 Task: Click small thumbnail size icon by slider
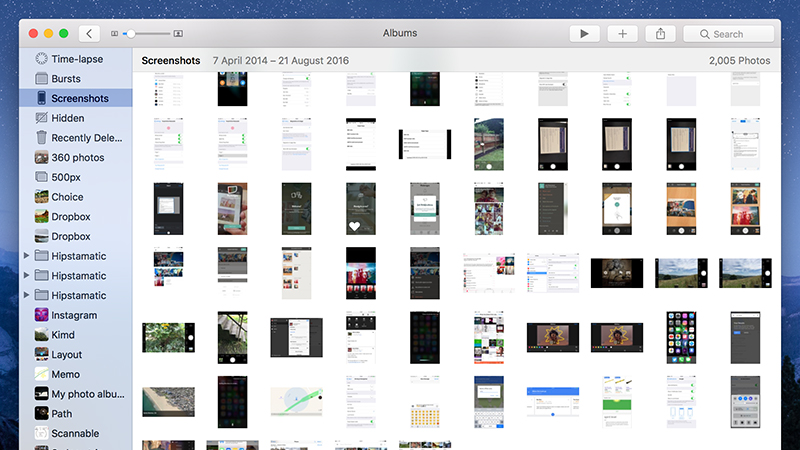[114, 34]
